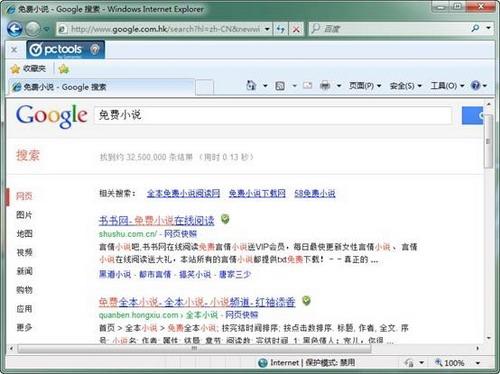Select the 网页 search category
Image resolution: width=500 pixels, height=374 pixels.
(24, 196)
